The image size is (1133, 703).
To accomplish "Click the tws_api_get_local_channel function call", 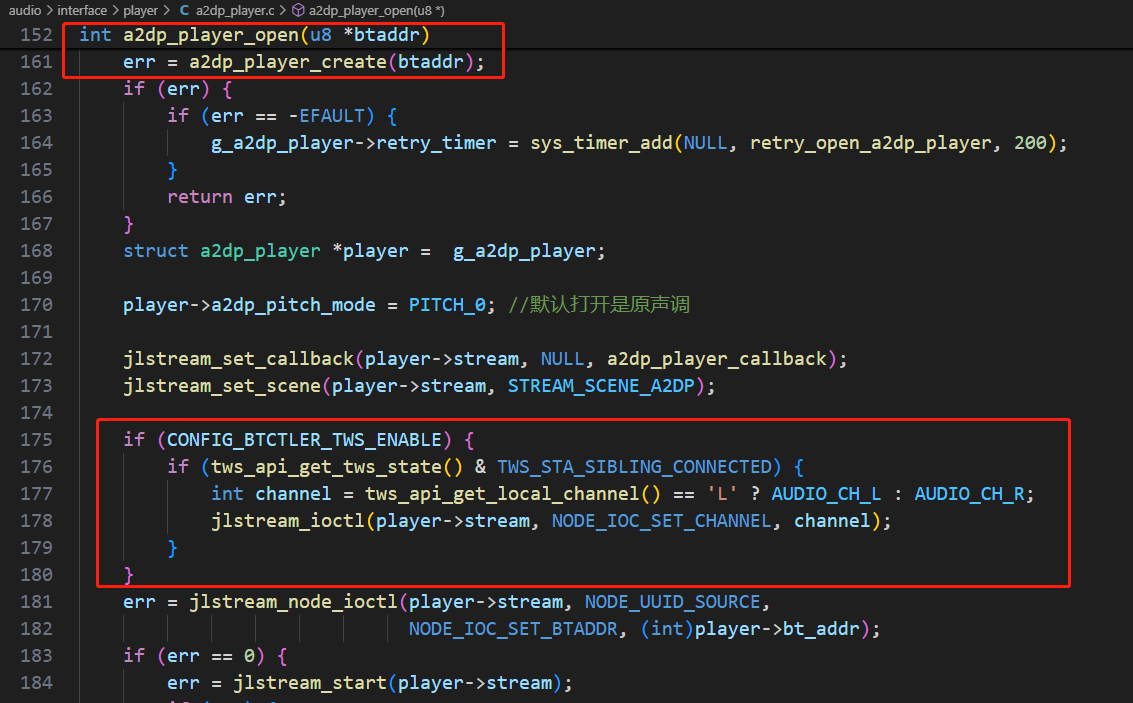I will coord(502,494).
